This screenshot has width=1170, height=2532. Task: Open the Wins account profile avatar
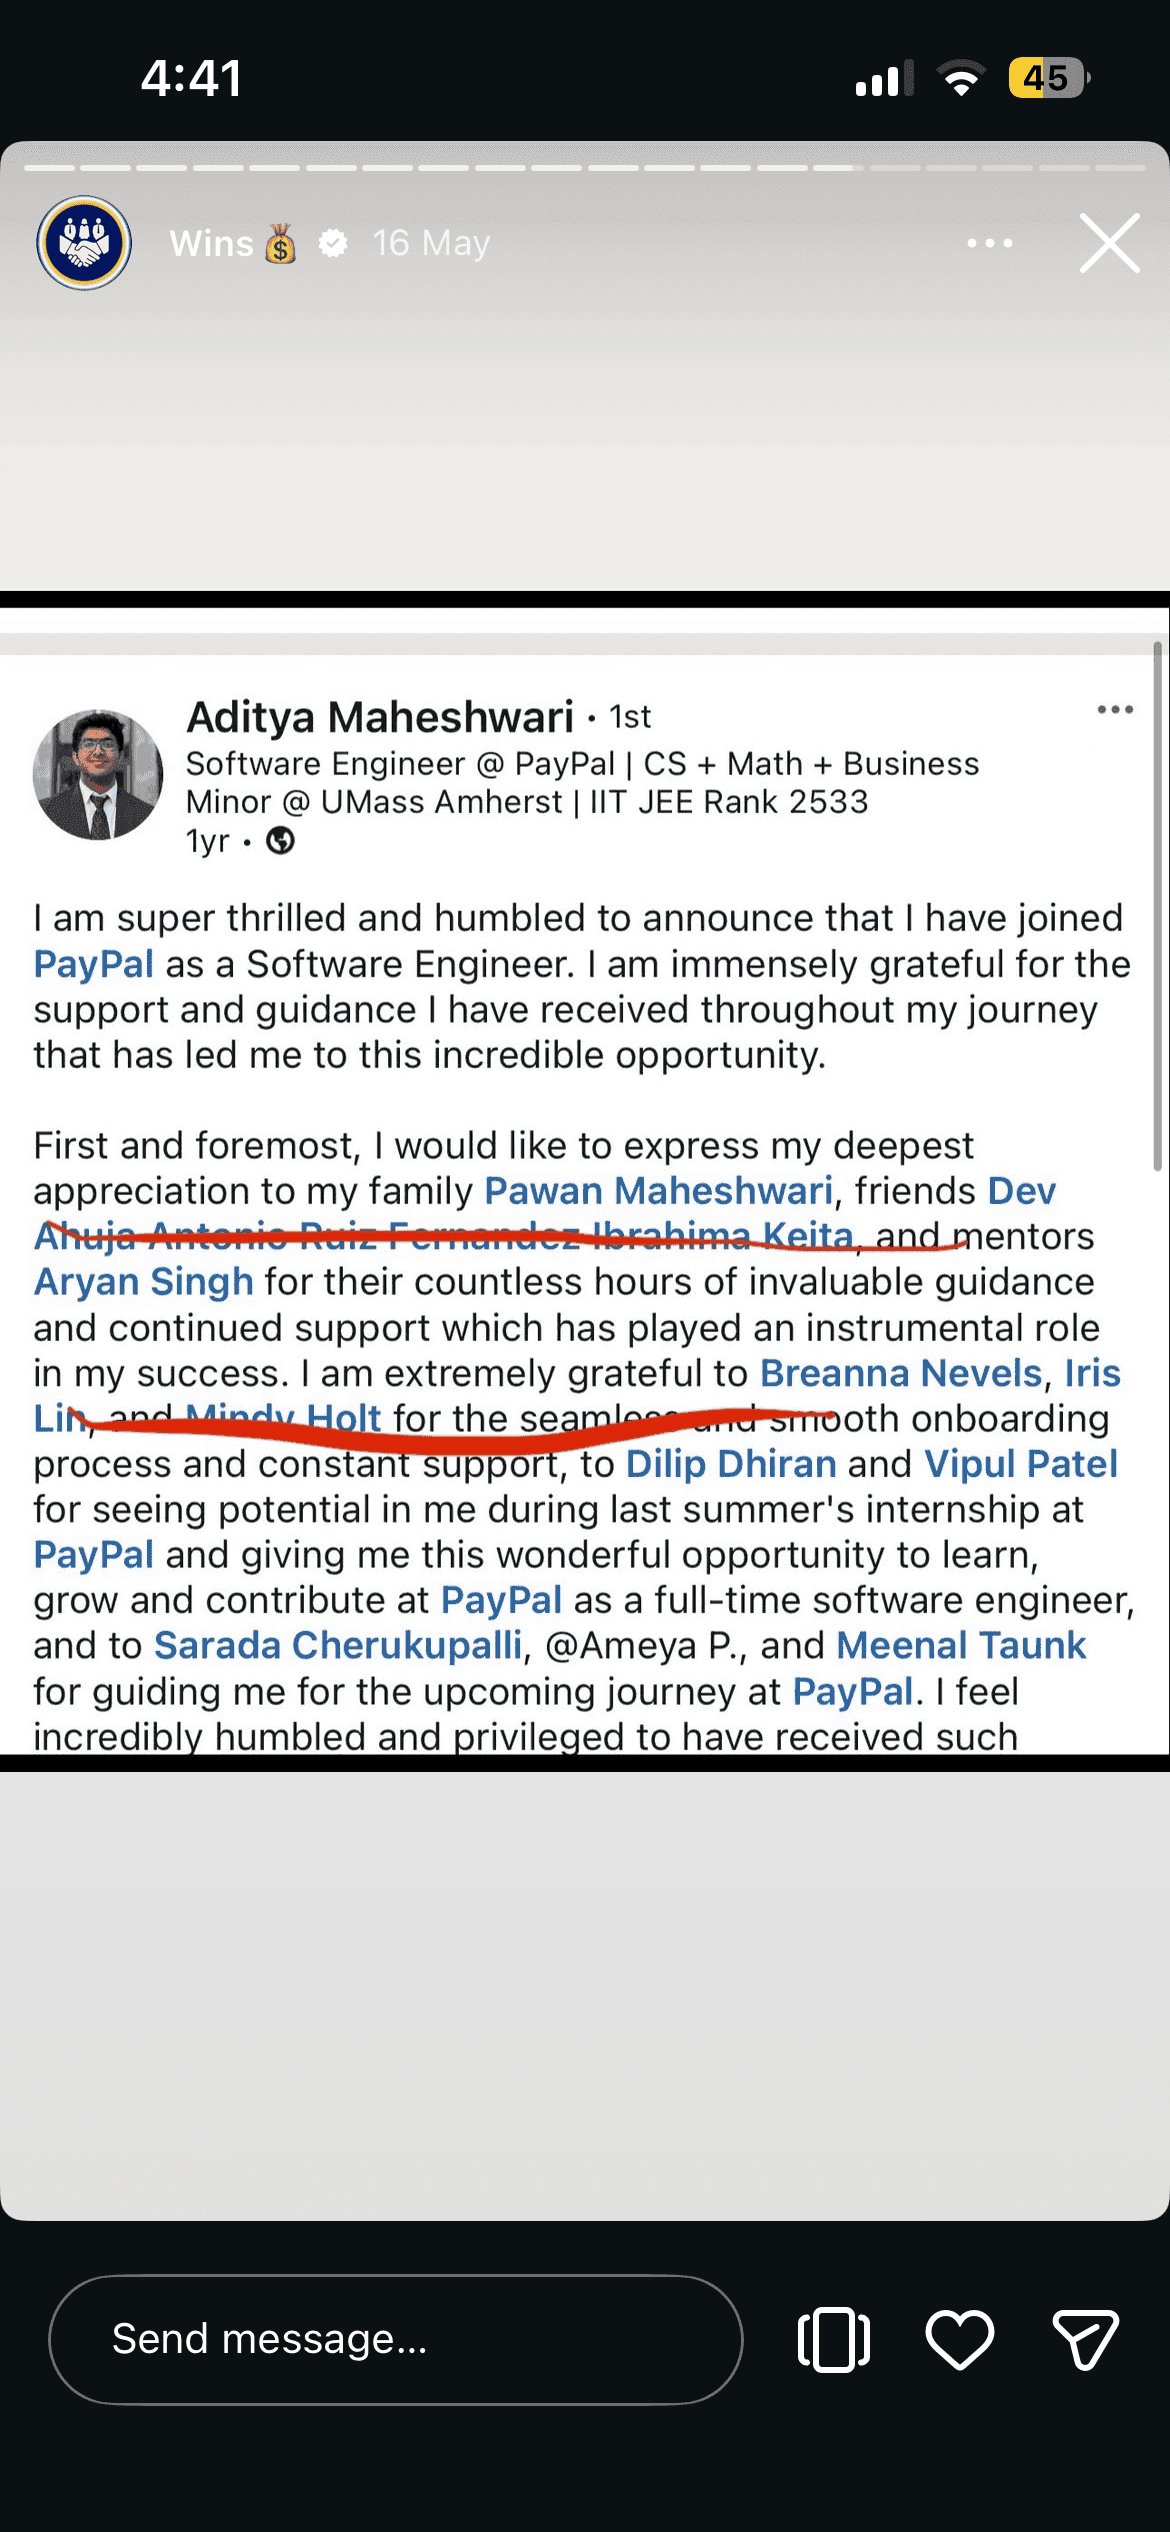coord(84,243)
